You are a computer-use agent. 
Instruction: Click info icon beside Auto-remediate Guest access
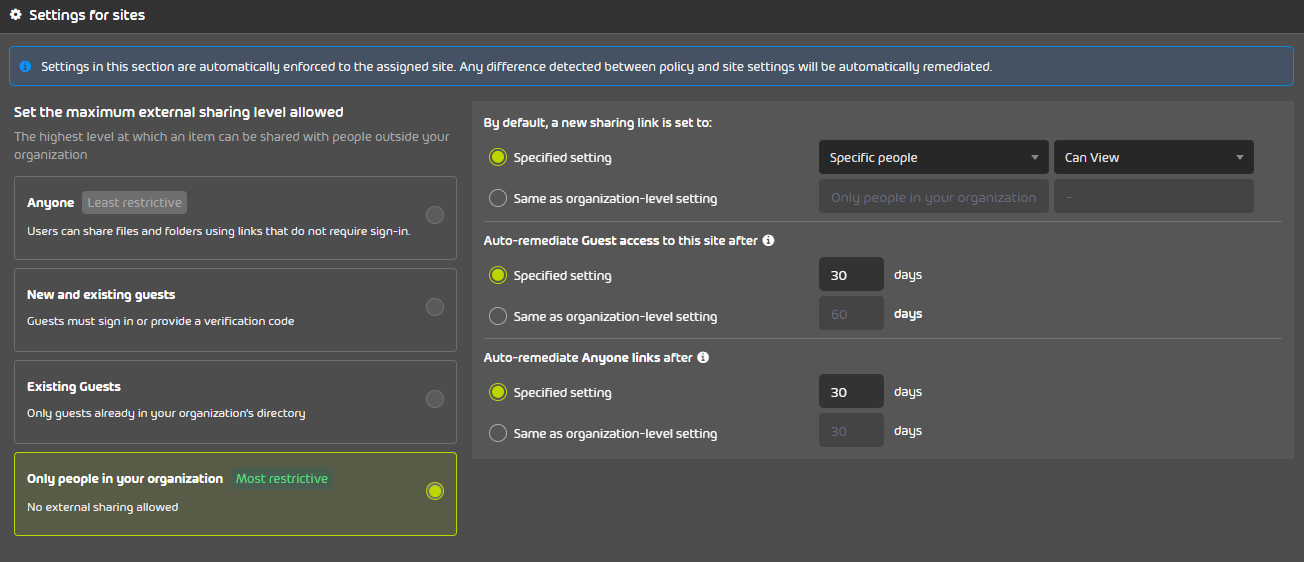coord(768,241)
